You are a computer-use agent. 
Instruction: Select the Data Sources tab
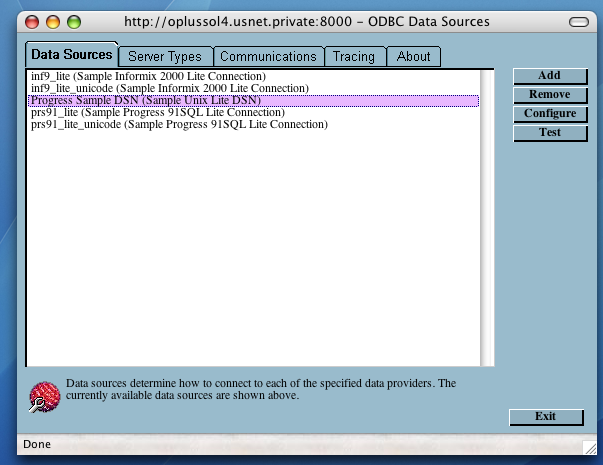click(x=71, y=55)
